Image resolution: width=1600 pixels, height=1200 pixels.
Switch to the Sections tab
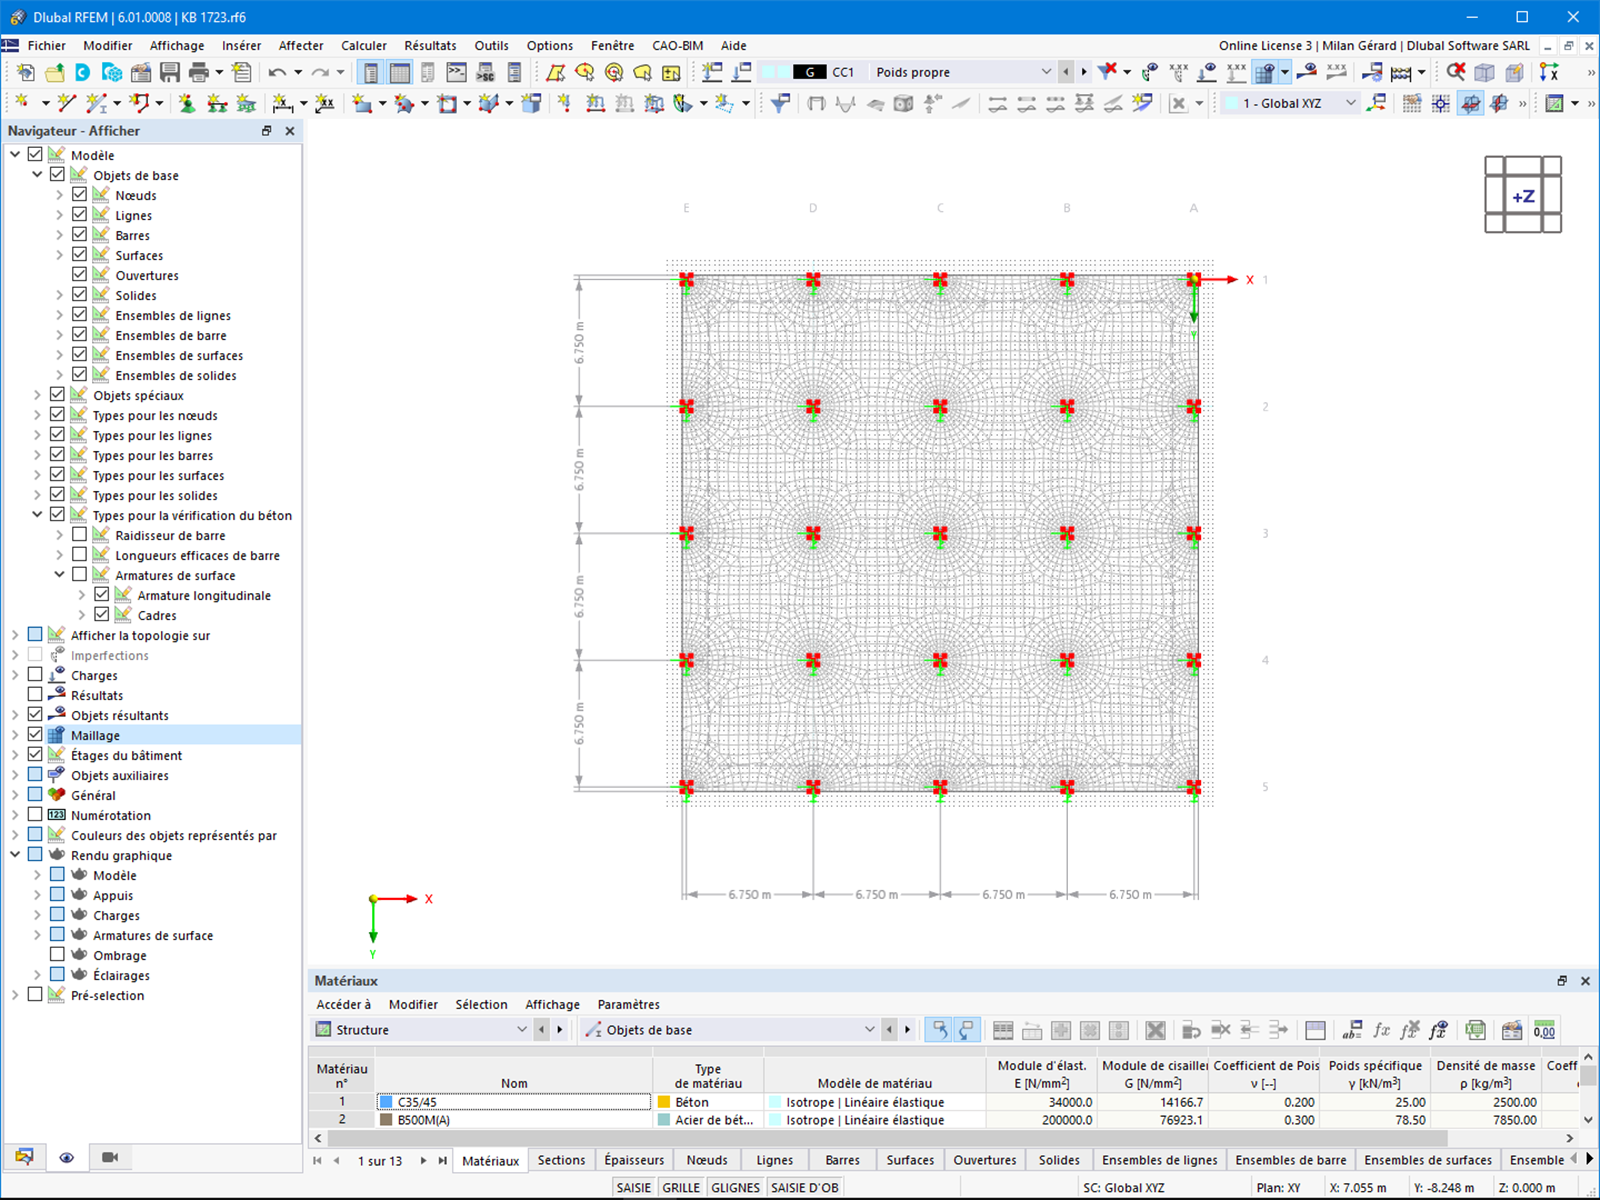coord(561,1160)
